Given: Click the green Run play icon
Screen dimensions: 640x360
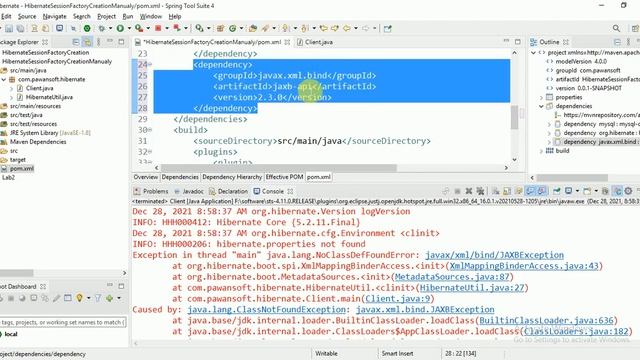Looking at the screenshot, I should (120, 28).
